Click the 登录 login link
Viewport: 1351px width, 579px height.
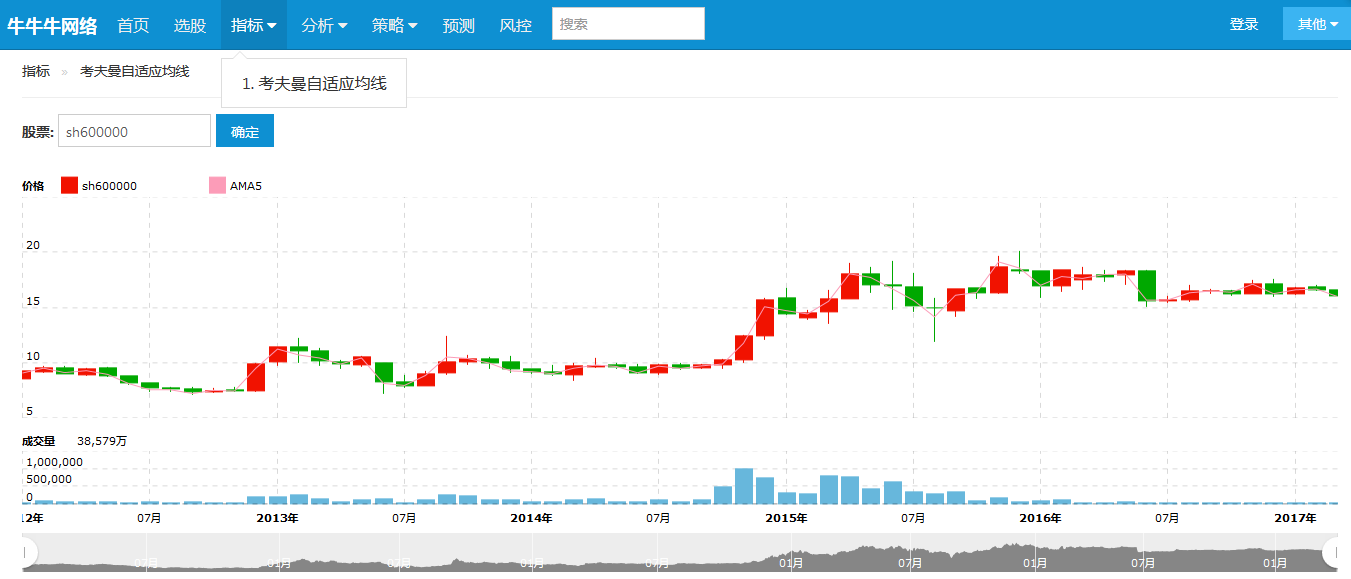[1244, 23]
